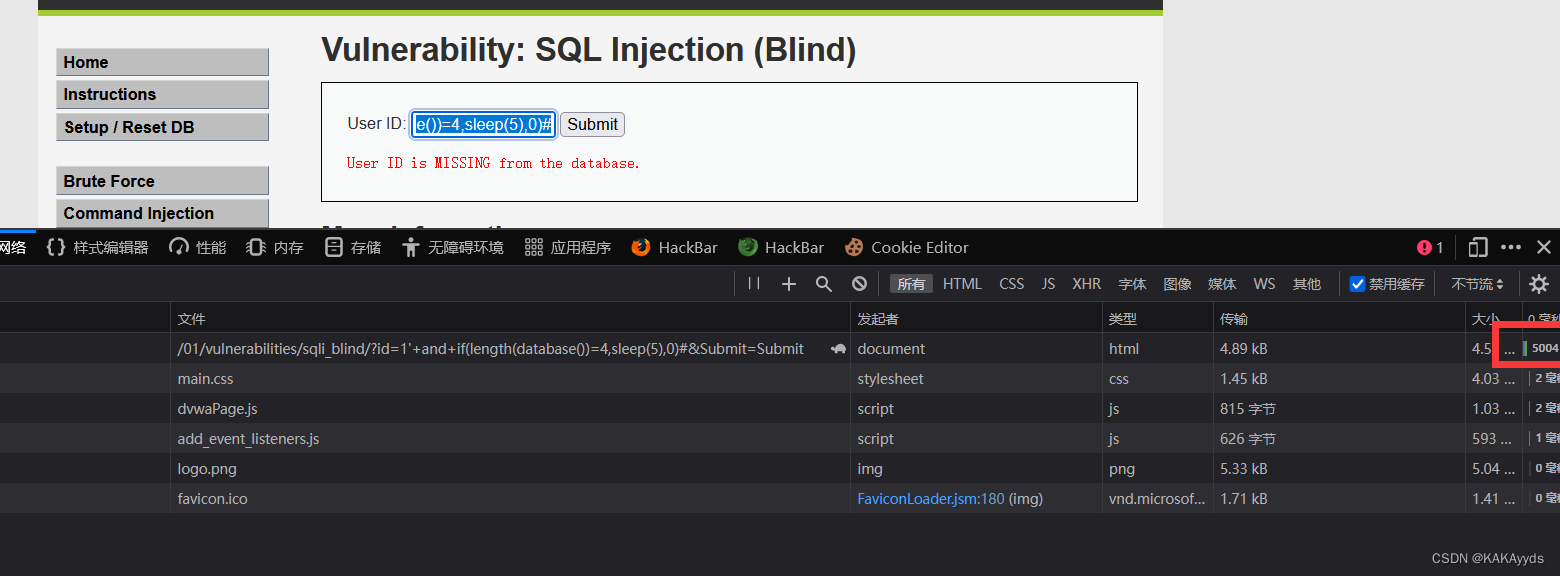Image resolution: width=1560 pixels, height=576 pixels.
Task: Click the error count badge
Action: click(x=1429, y=247)
